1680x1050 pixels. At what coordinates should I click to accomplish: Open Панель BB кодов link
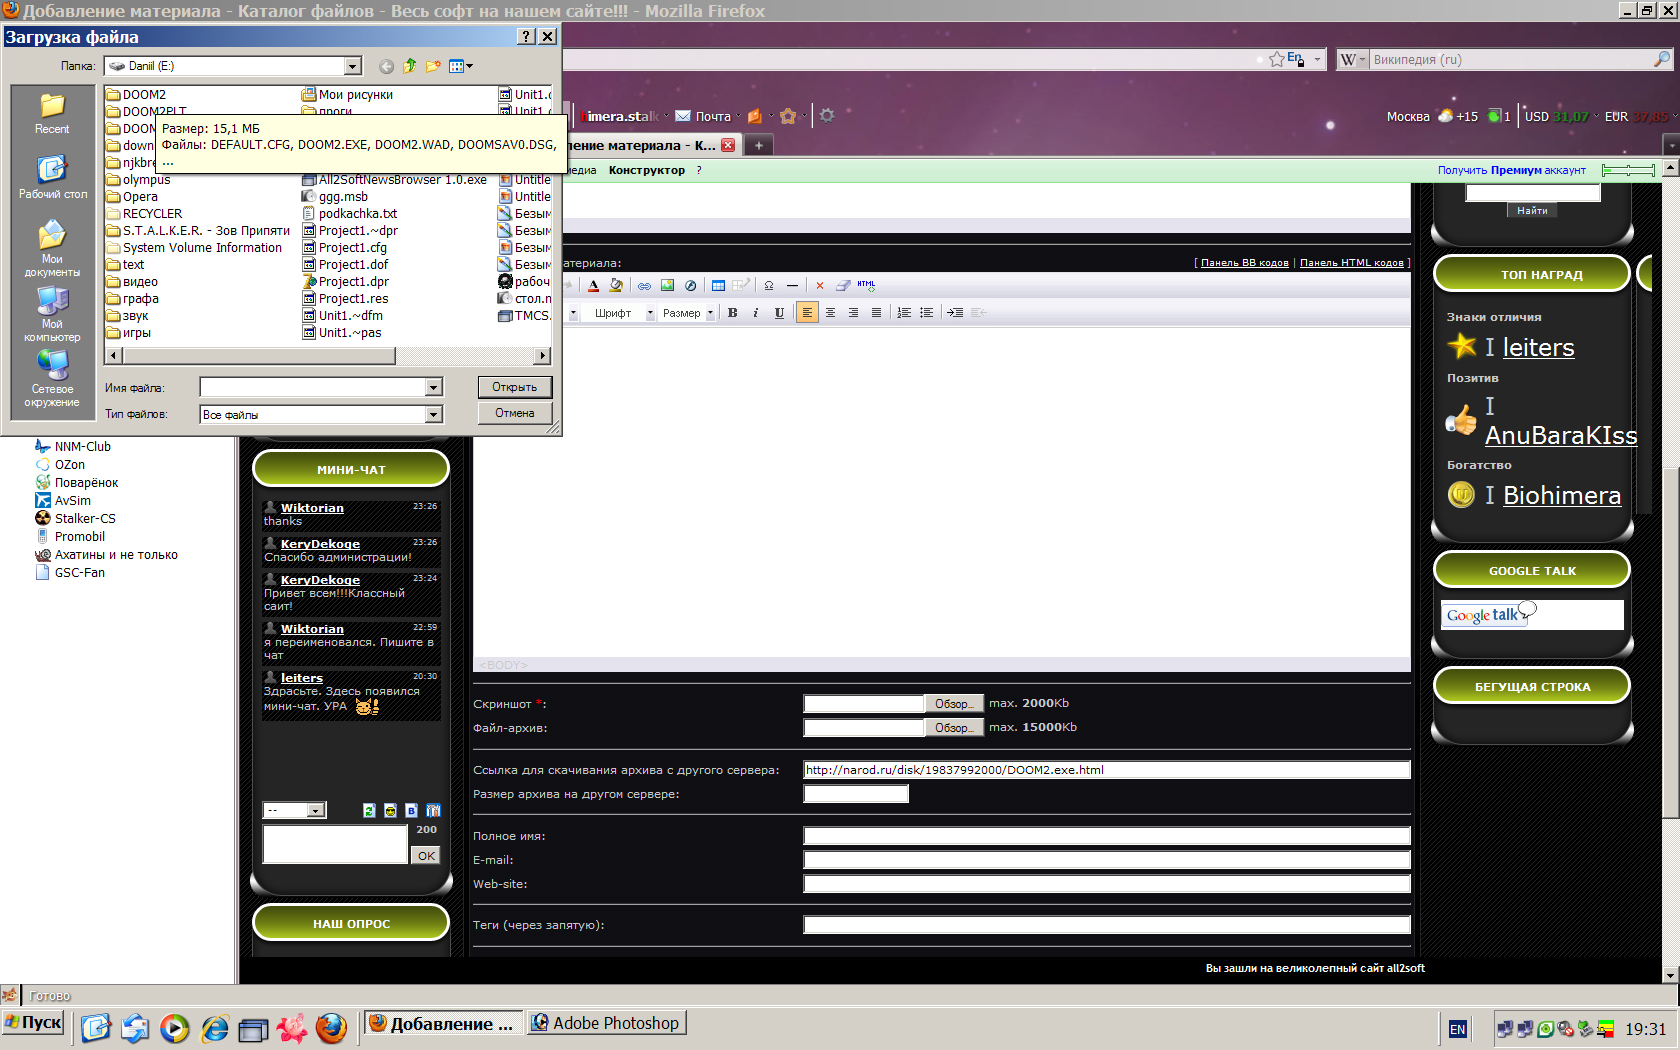(x=1244, y=263)
